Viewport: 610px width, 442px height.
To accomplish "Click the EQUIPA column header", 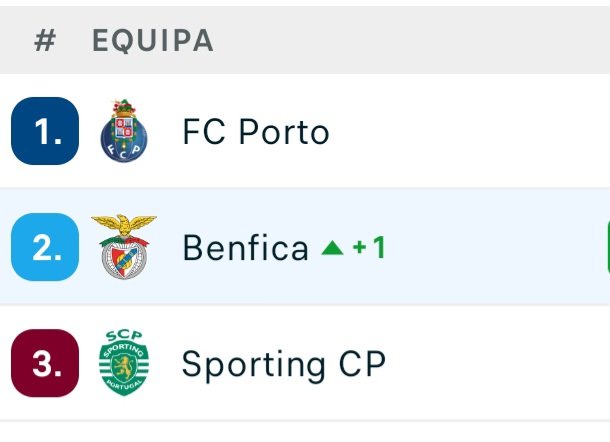I will click(152, 41).
